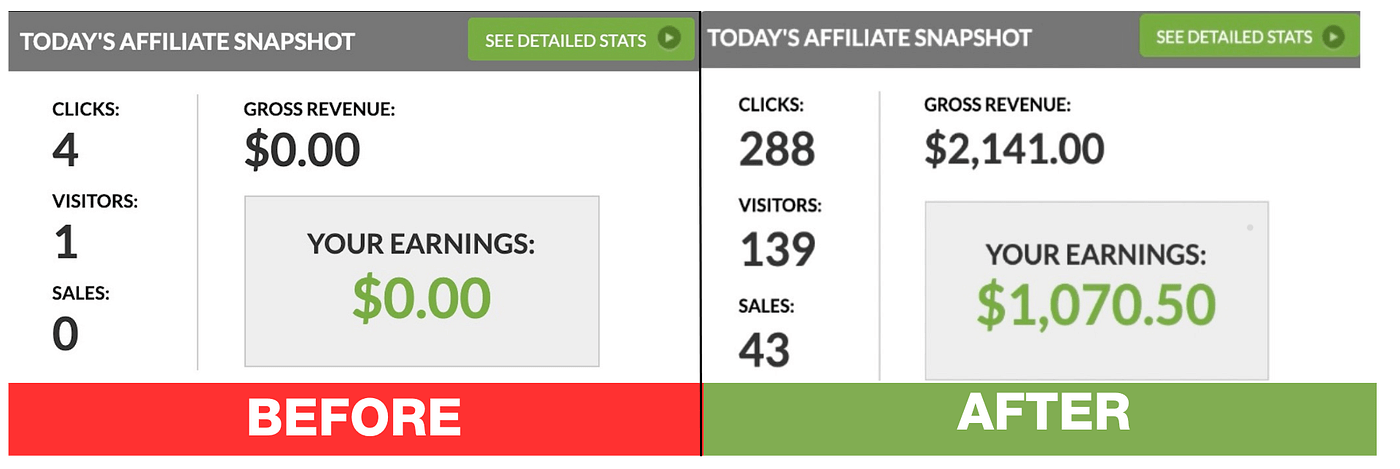Click the green $1,070.50 earnings amount

click(1096, 306)
